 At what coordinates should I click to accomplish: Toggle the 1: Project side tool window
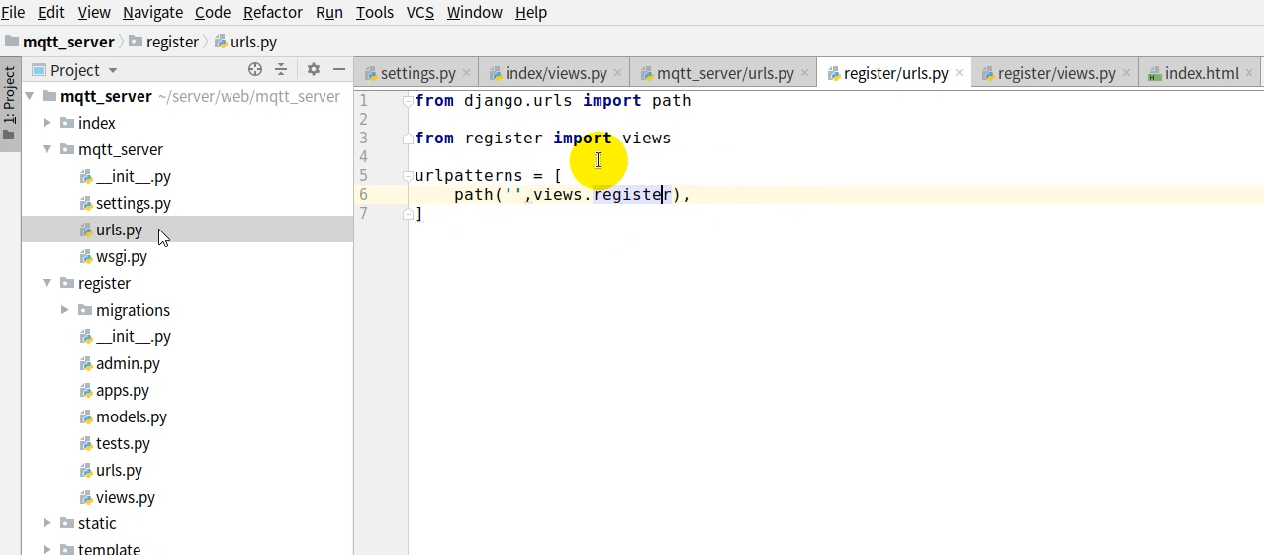10,104
